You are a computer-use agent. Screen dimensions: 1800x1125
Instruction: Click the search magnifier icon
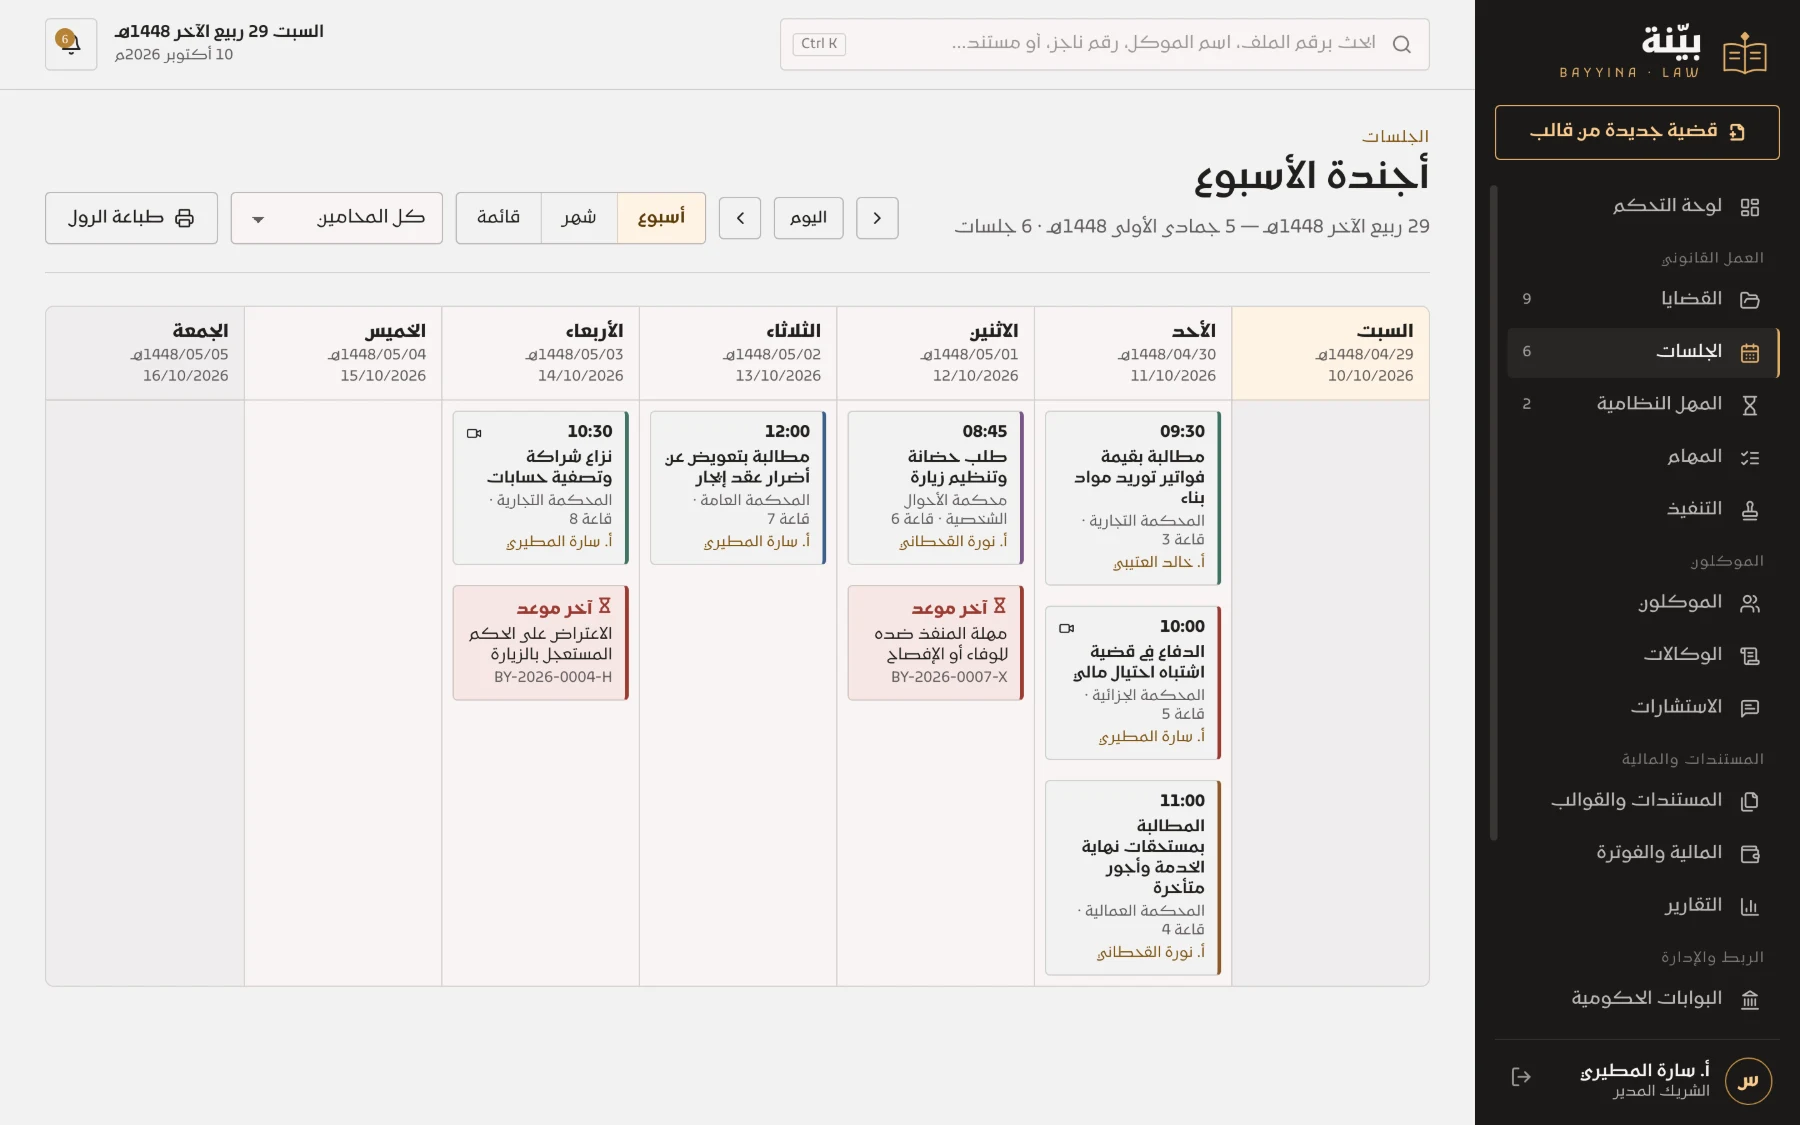coord(1401,44)
